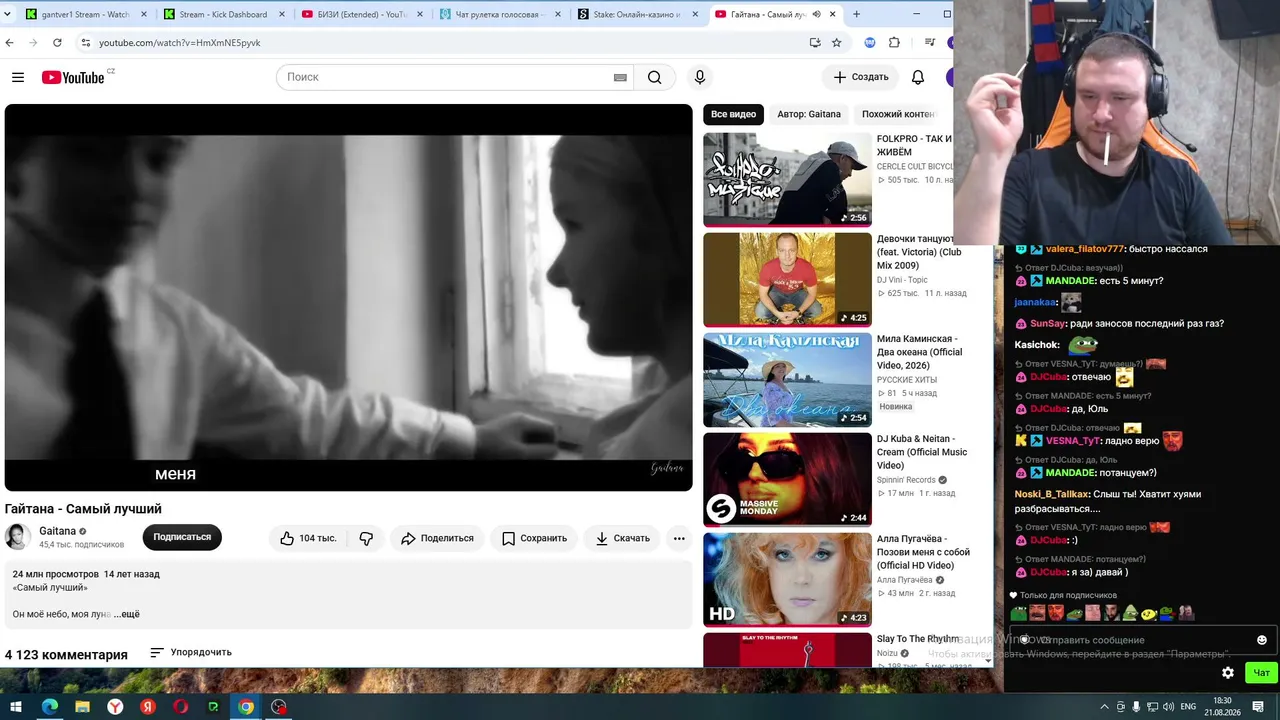The width and height of the screenshot is (1280, 720).
Task: Switch to the Stream - Kick Dashboard tab
Action: pyautogui.click(x=222, y=14)
